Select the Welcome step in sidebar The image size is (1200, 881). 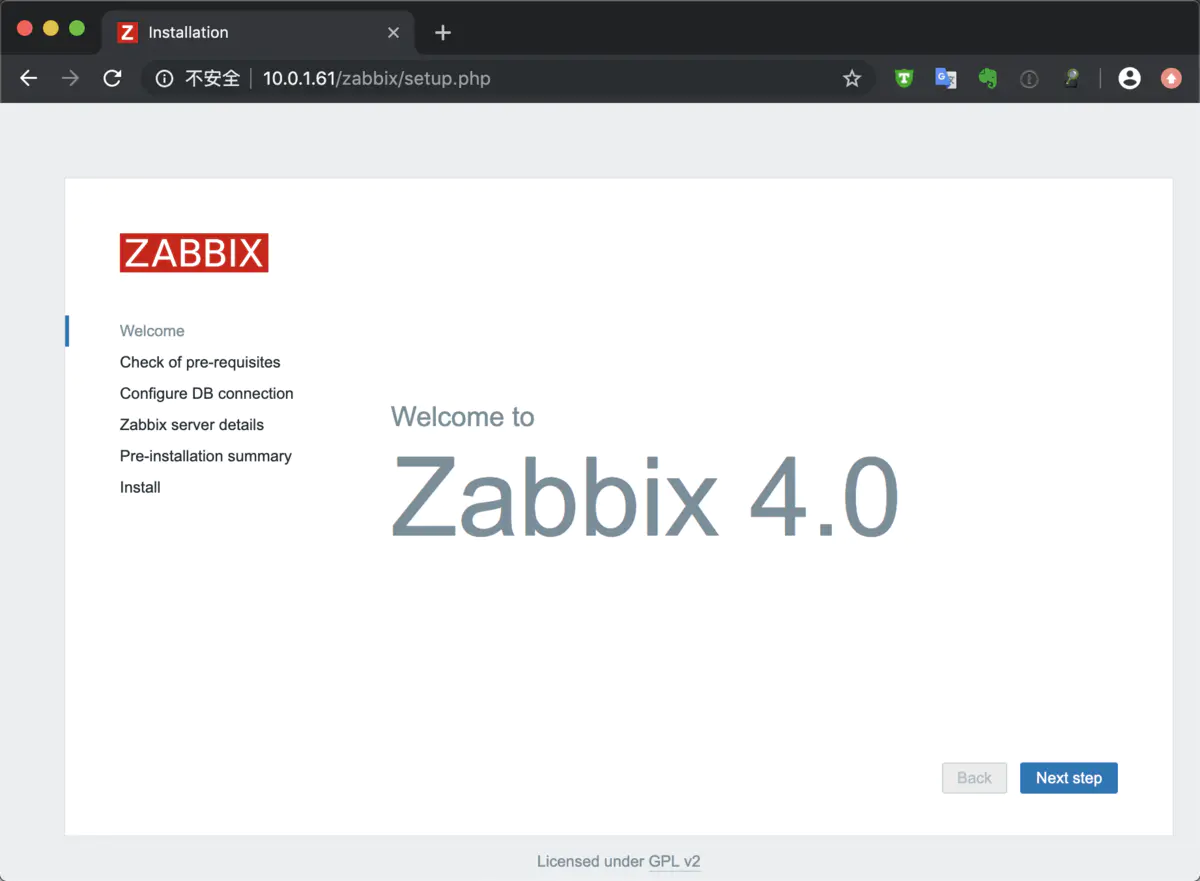coord(152,331)
